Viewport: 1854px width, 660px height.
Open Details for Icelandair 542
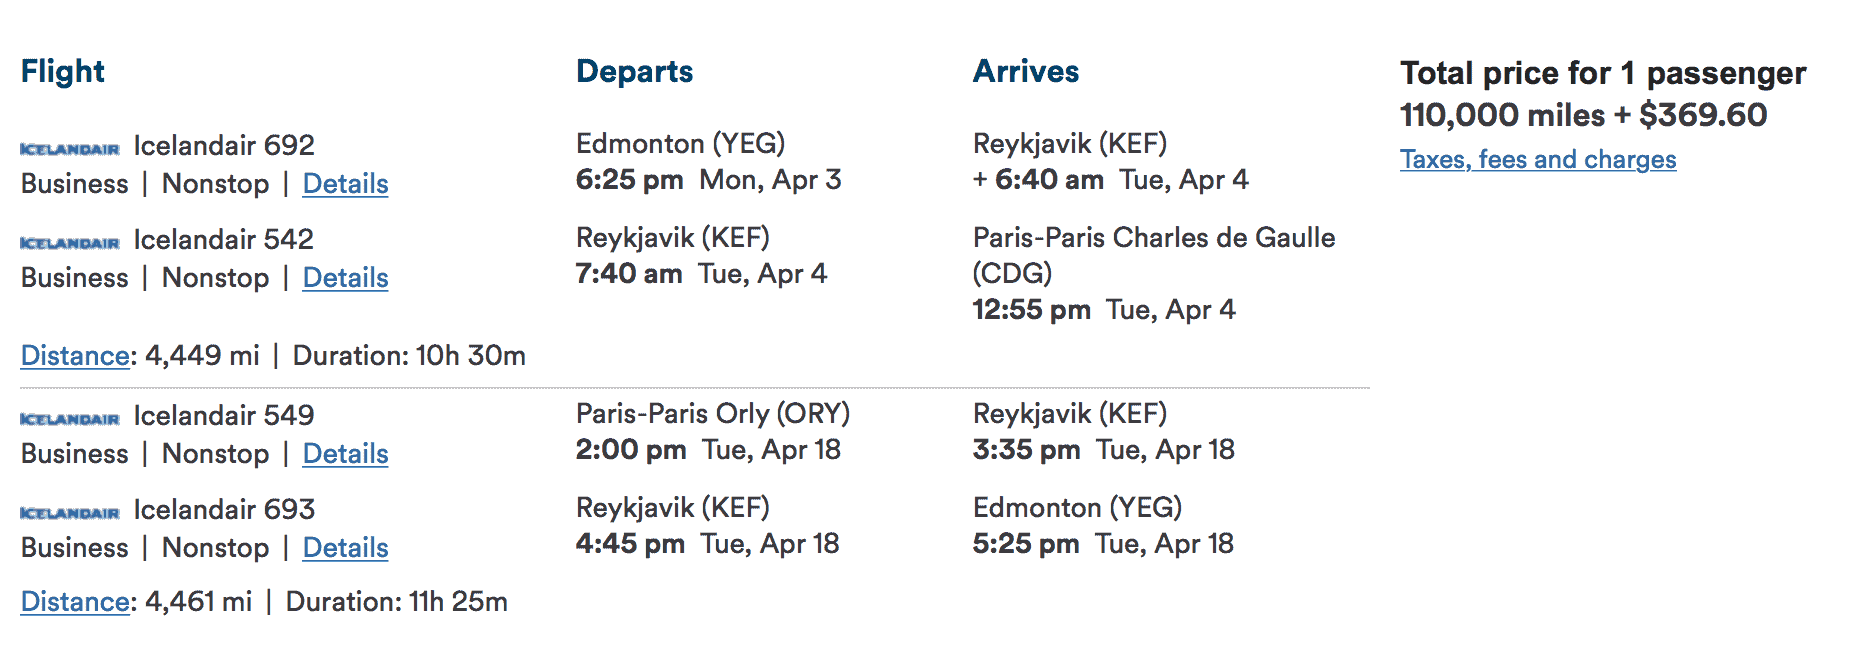[345, 278]
